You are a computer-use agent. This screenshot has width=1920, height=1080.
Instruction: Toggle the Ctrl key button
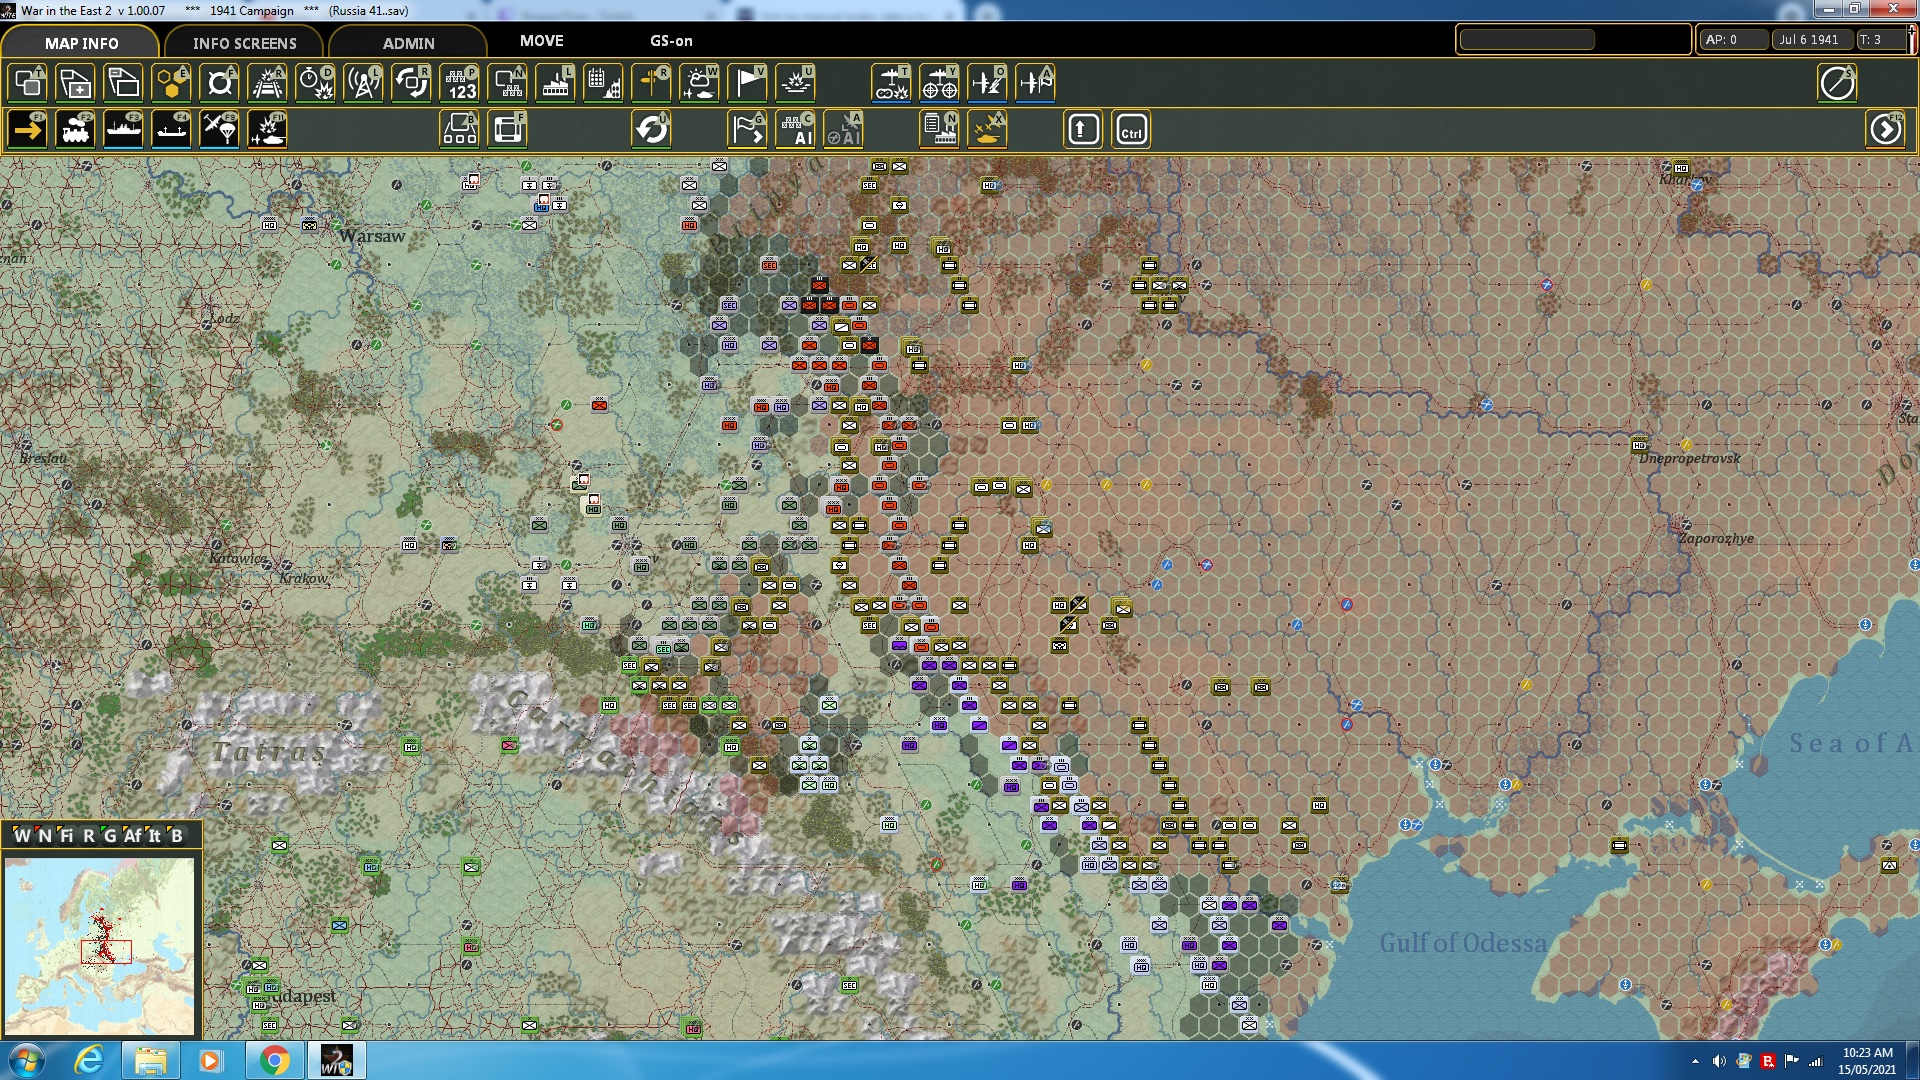tap(1131, 130)
